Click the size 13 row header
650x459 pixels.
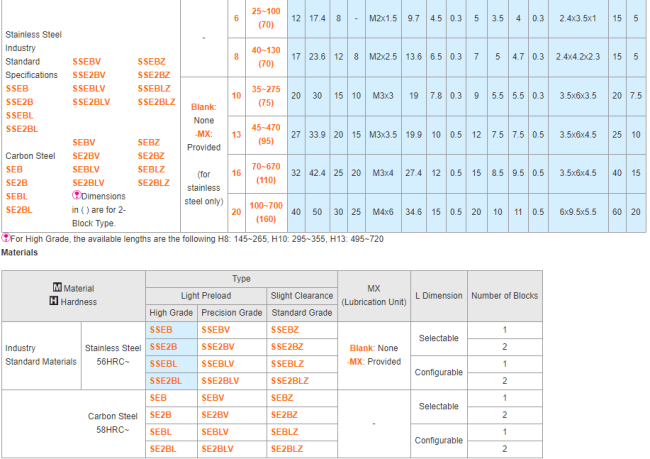coord(237,134)
